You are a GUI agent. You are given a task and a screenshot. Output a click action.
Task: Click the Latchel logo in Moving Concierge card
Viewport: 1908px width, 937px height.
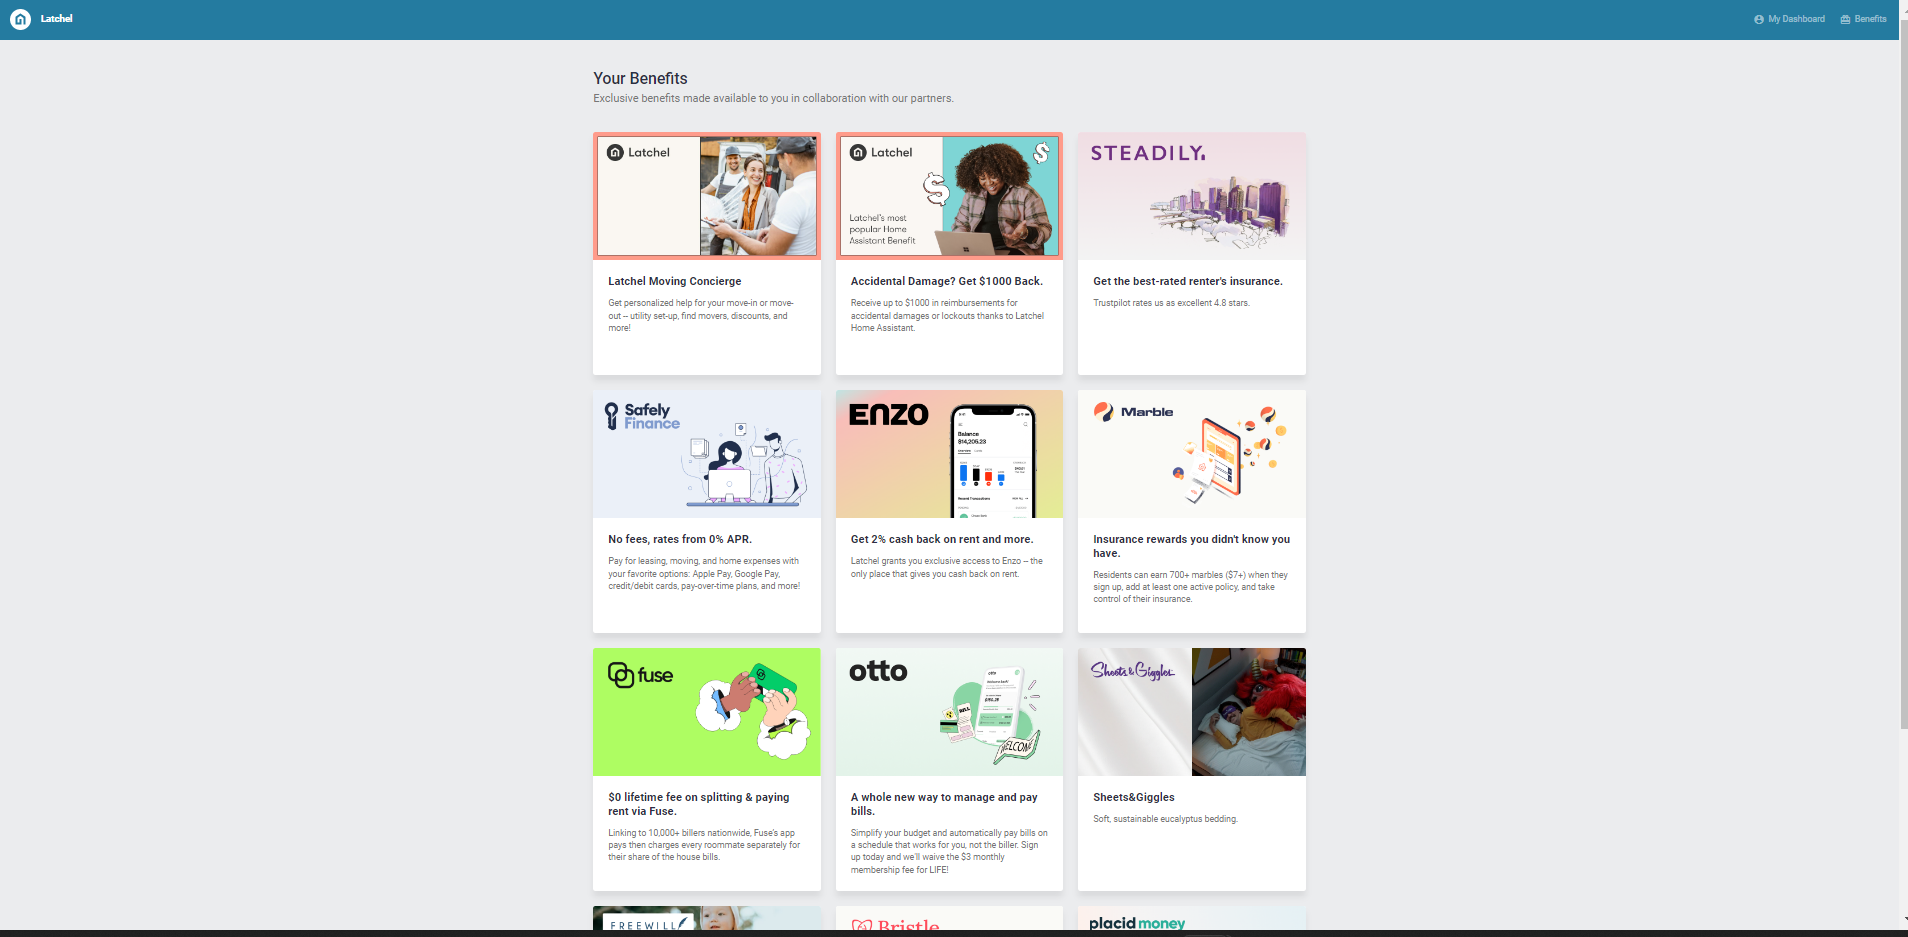tap(639, 153)
